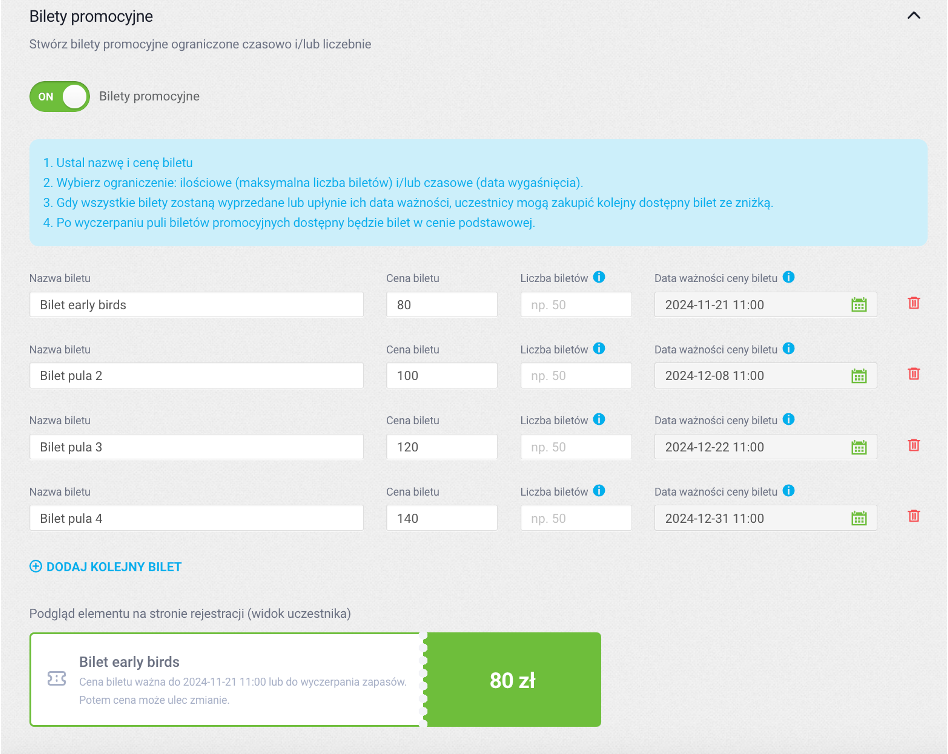
Task: Delete the Bilet pula 2 row
Action: pos(914,374)
